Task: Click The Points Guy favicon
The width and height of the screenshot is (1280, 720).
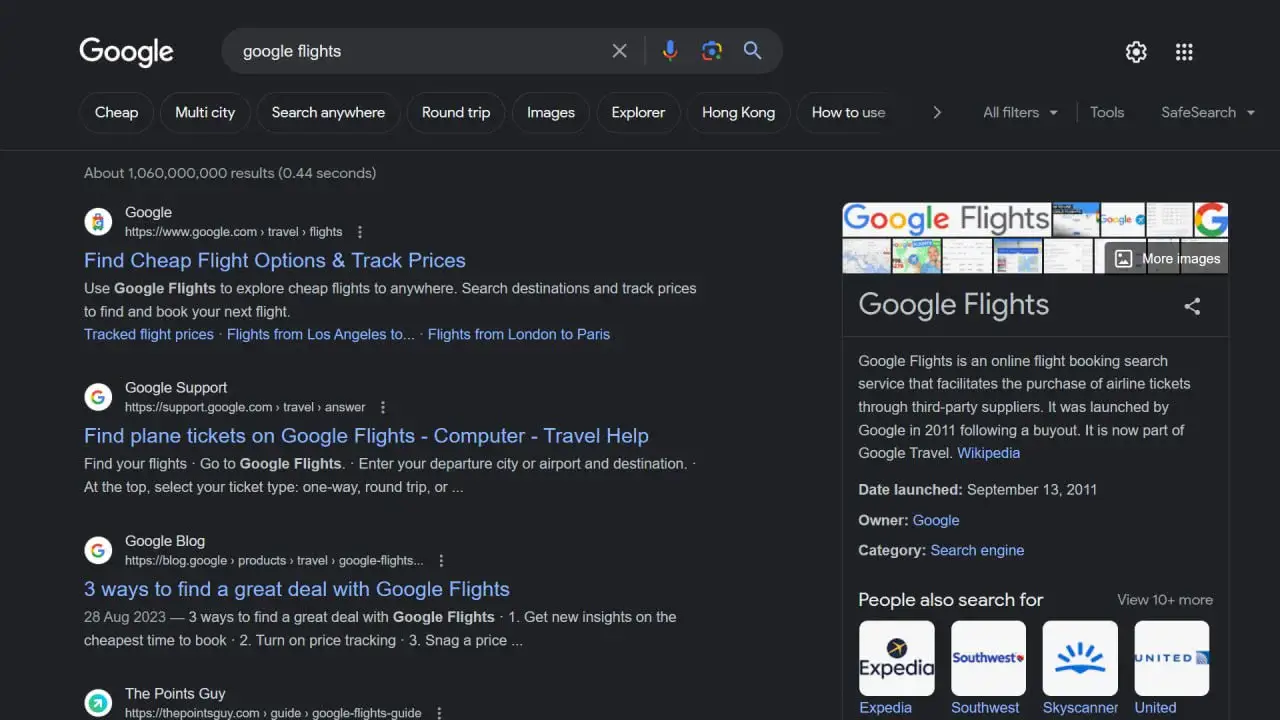Action: click(x=98, y=703)
